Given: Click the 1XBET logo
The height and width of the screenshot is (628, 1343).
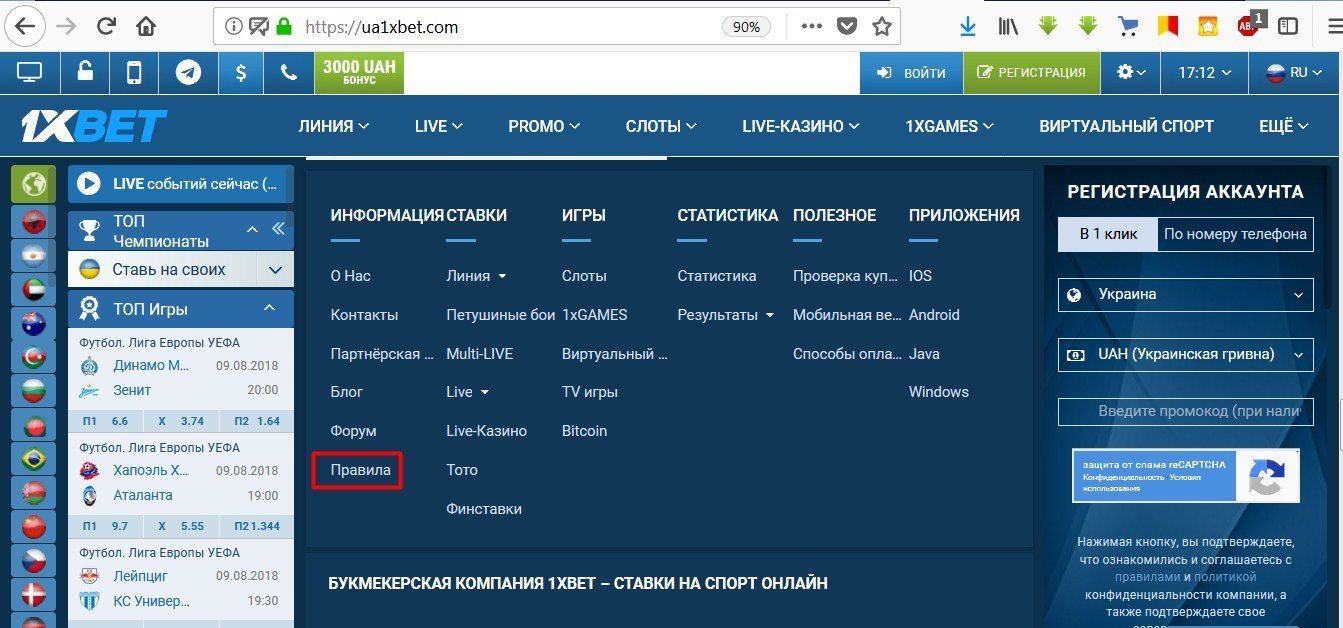Looking at the screenshot, I should (94, 126).
